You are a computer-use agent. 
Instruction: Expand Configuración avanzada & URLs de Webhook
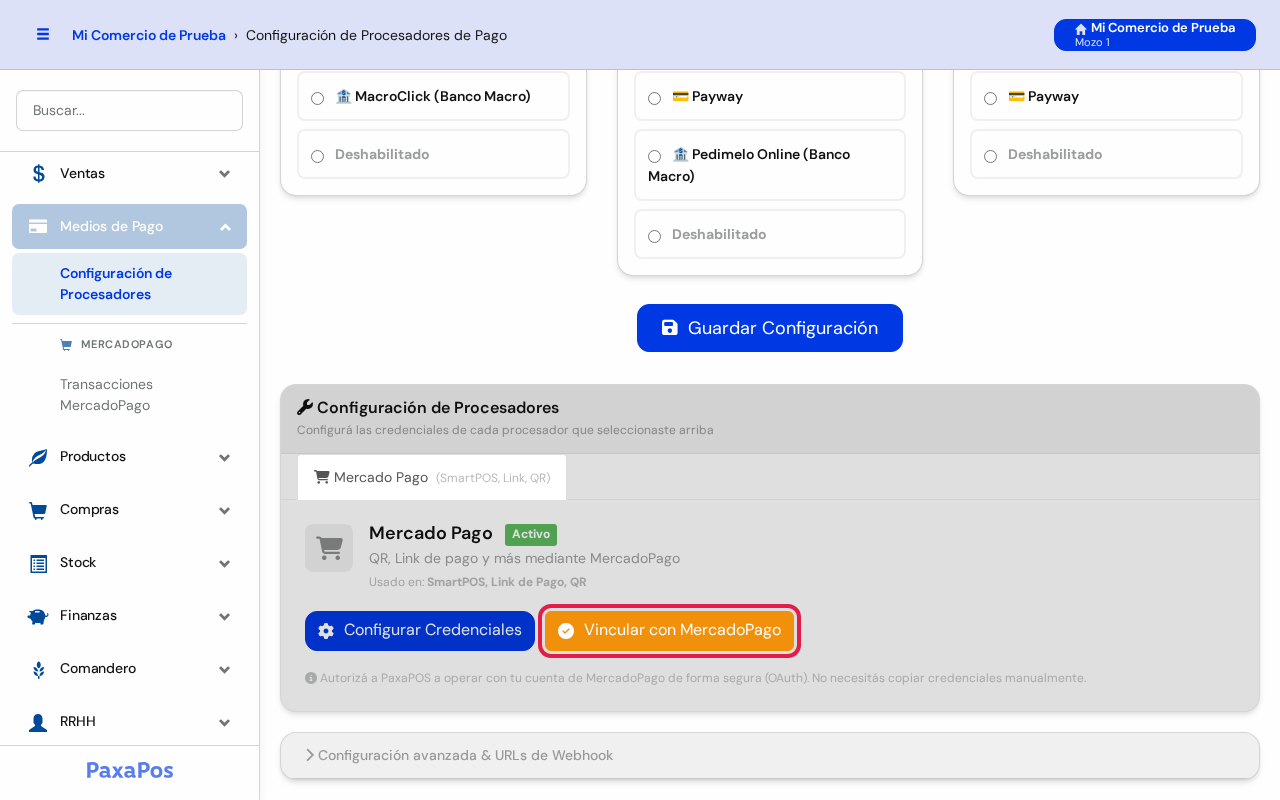pos(770,756)
